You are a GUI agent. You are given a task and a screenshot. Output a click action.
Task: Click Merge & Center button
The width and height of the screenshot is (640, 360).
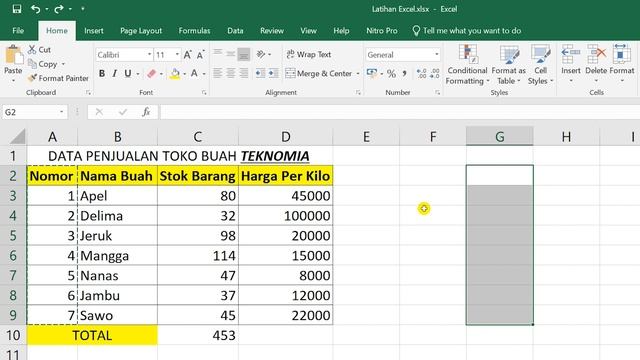[x=319, y=73]
